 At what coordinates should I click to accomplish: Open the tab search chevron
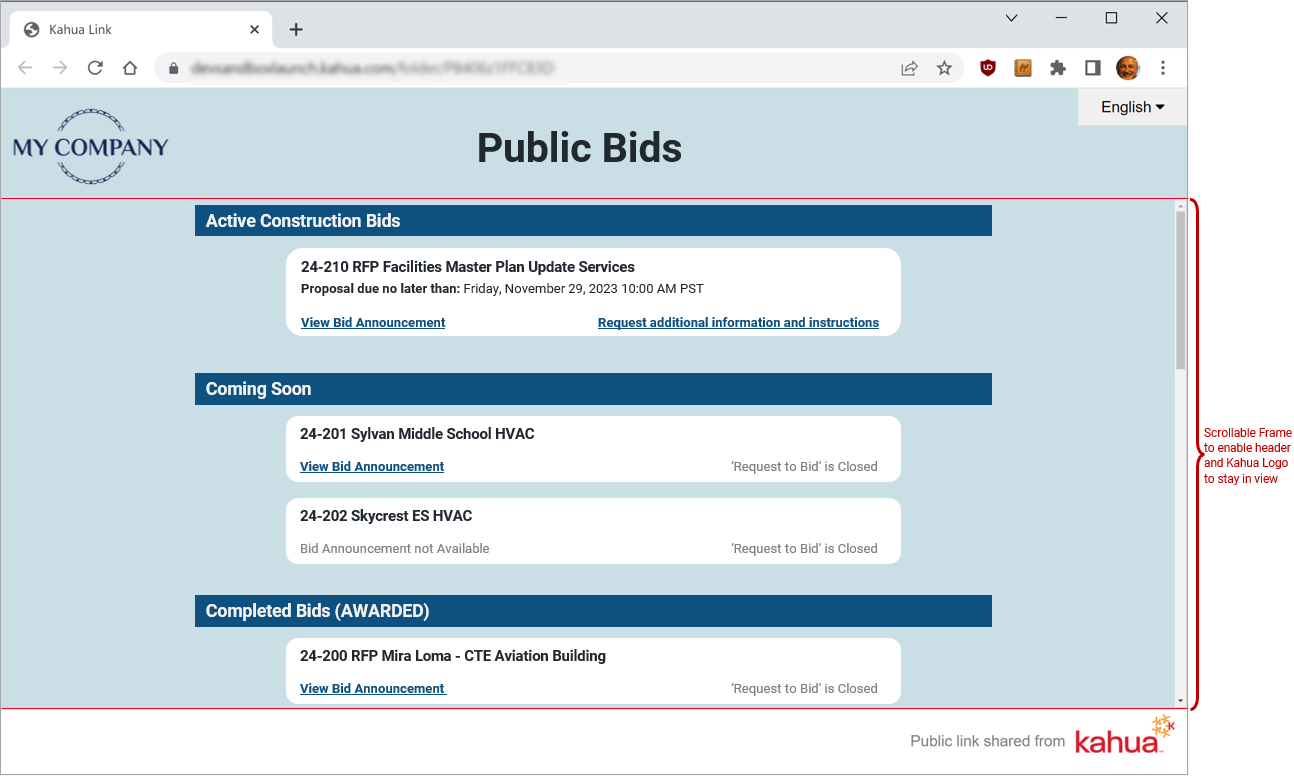pyautogui.click(x=1011, y=18)
